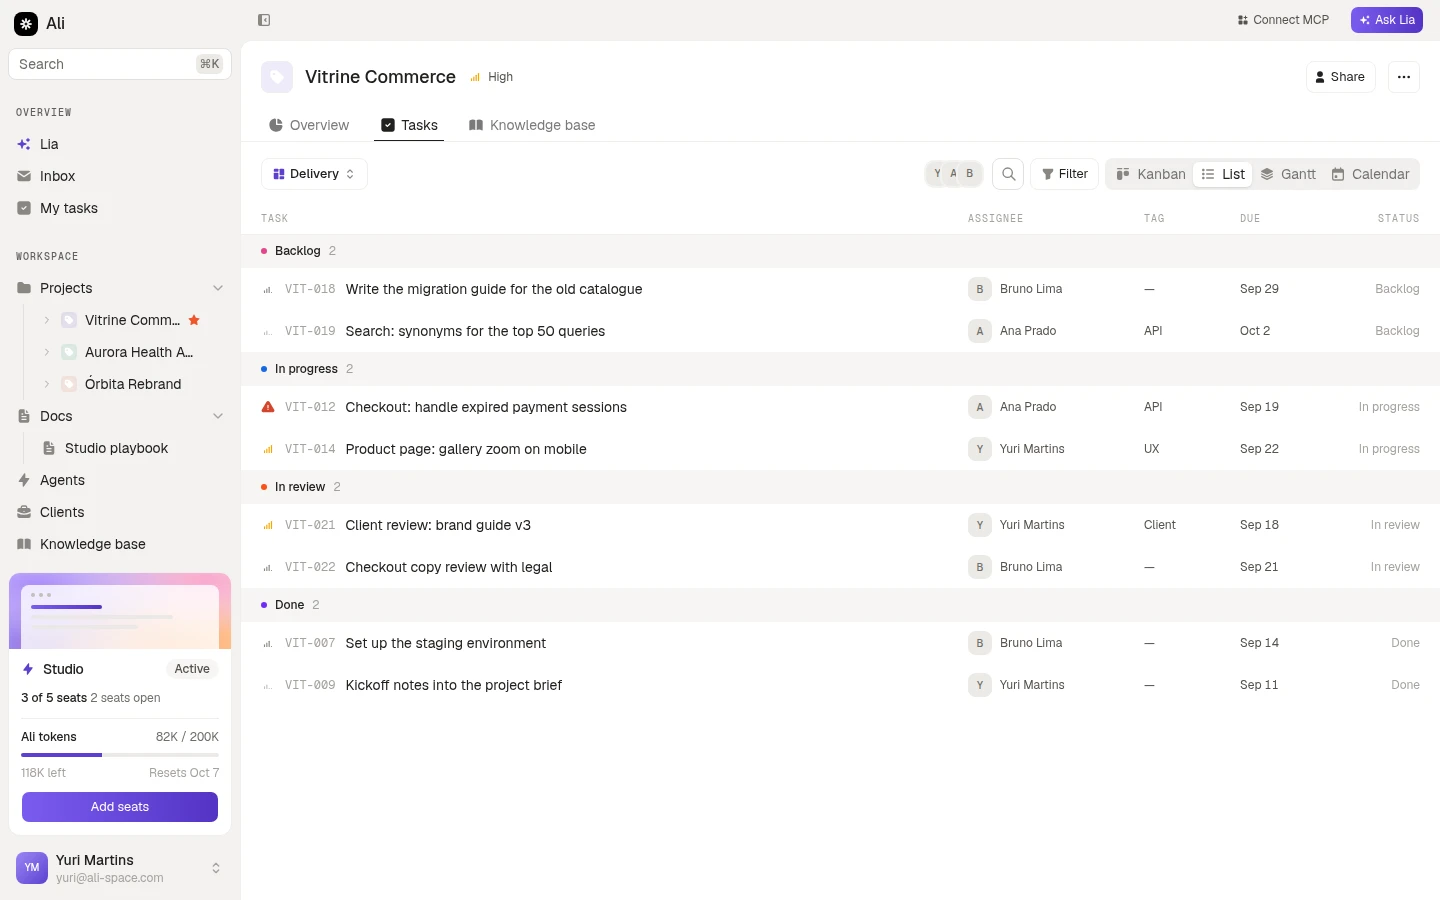
Task: Open the Knowledge base tab
Action: pyautogui.click(x=532, y=125)
